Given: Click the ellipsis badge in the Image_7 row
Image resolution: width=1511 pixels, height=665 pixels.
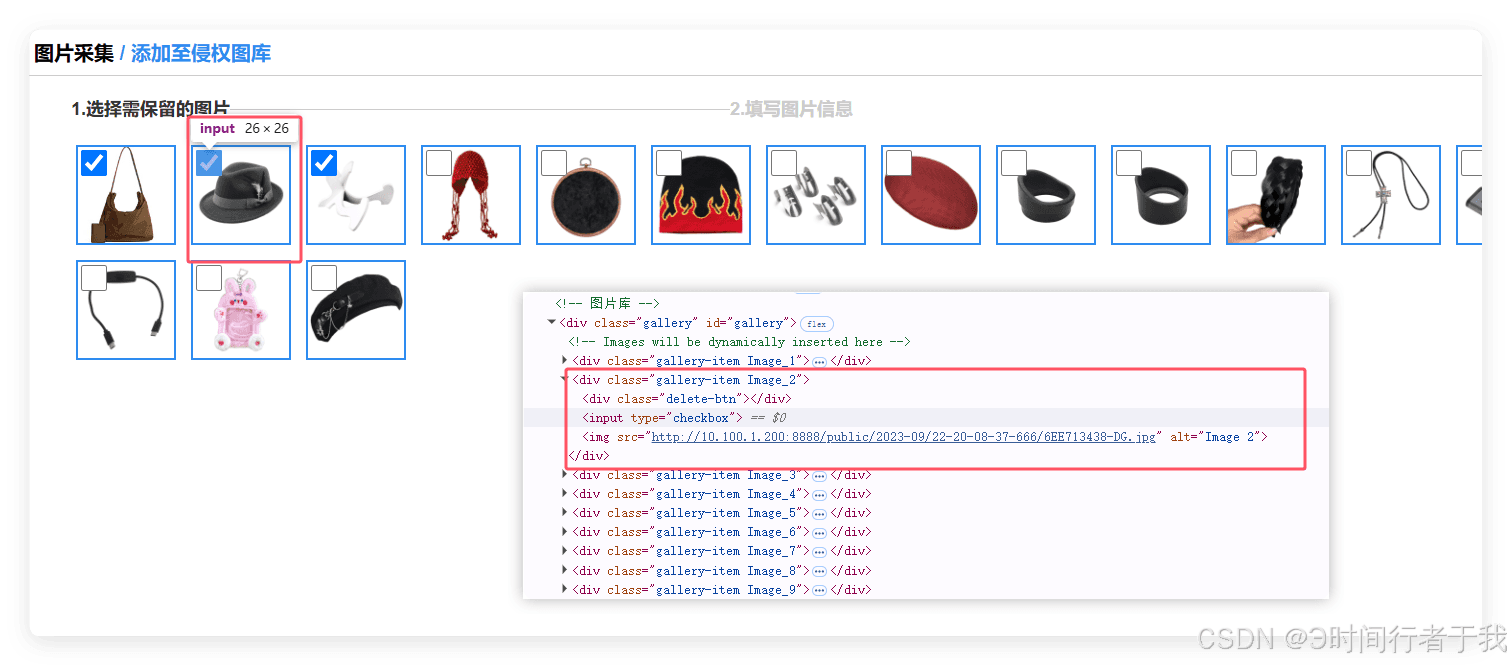Looking at the screenshot, I should pos(819,551).
